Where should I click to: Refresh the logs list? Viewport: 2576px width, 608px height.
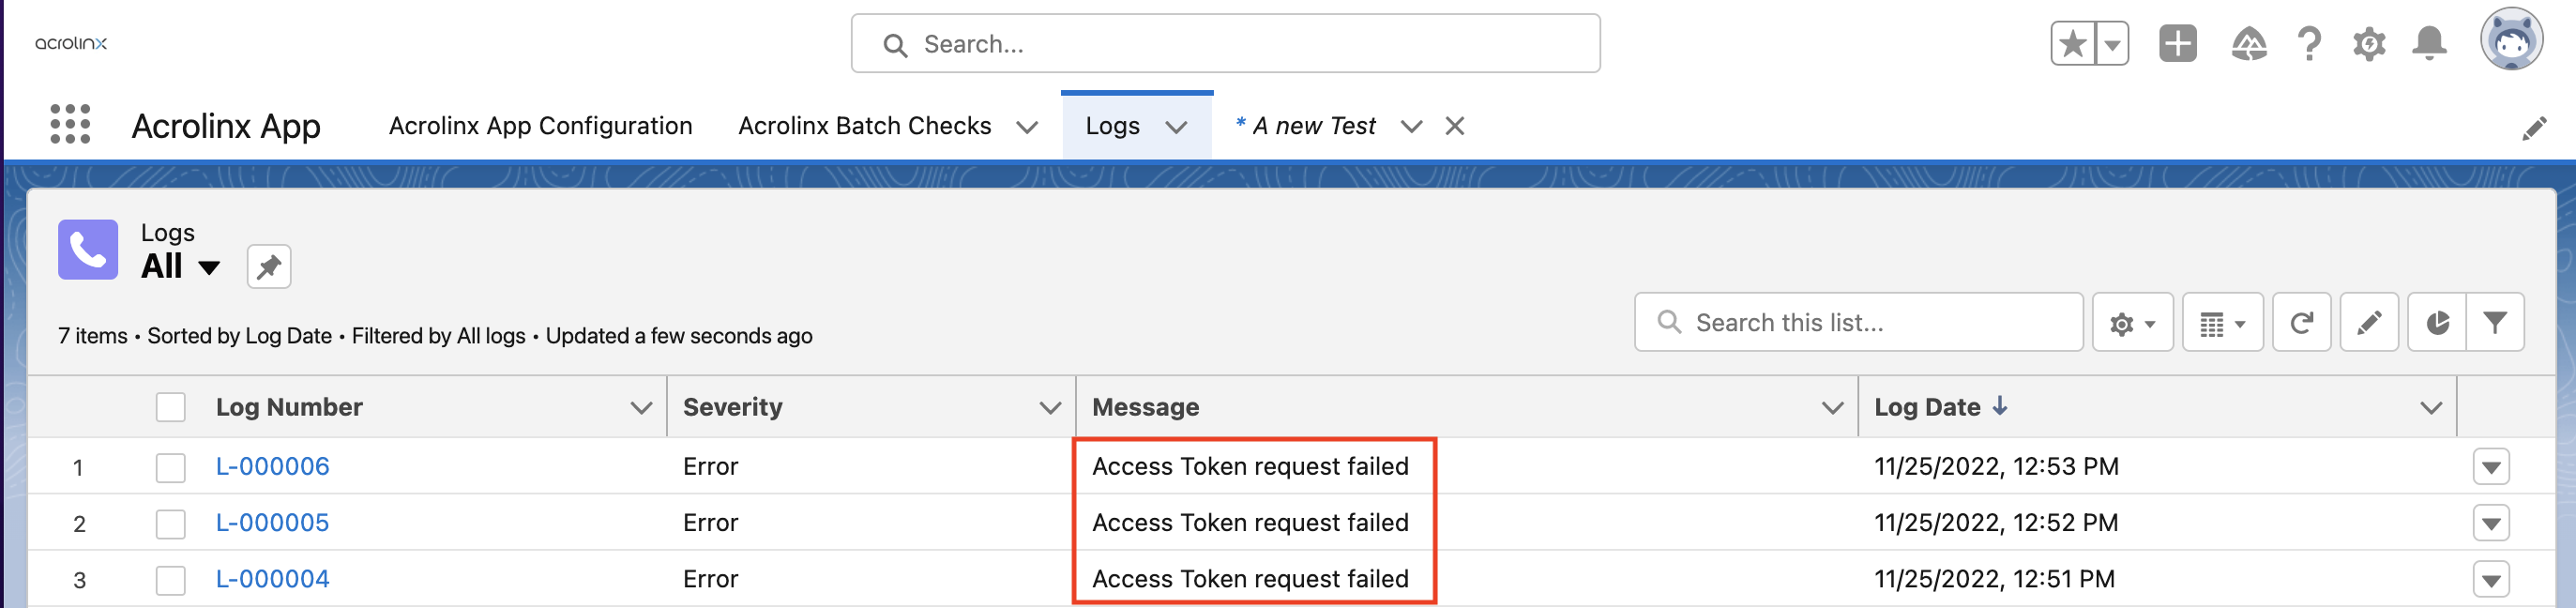click(2301, 323)
